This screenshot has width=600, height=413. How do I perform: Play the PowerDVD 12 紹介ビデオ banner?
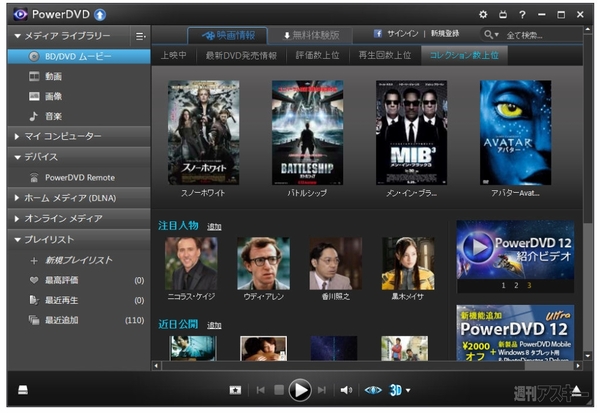(x=515, y=250)
